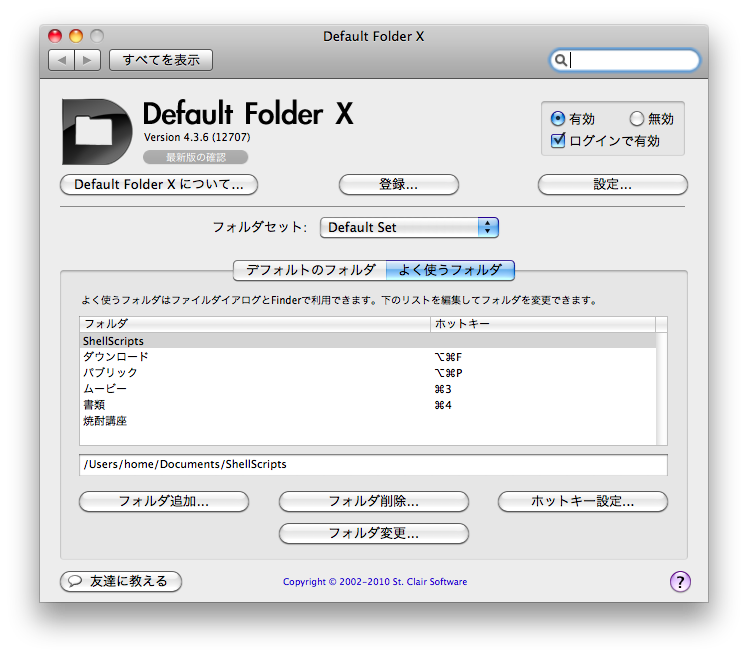This screenshot has height=657, width=748.
Task: Click the magnifier icon in search field
Action: [x=561, y=60]
